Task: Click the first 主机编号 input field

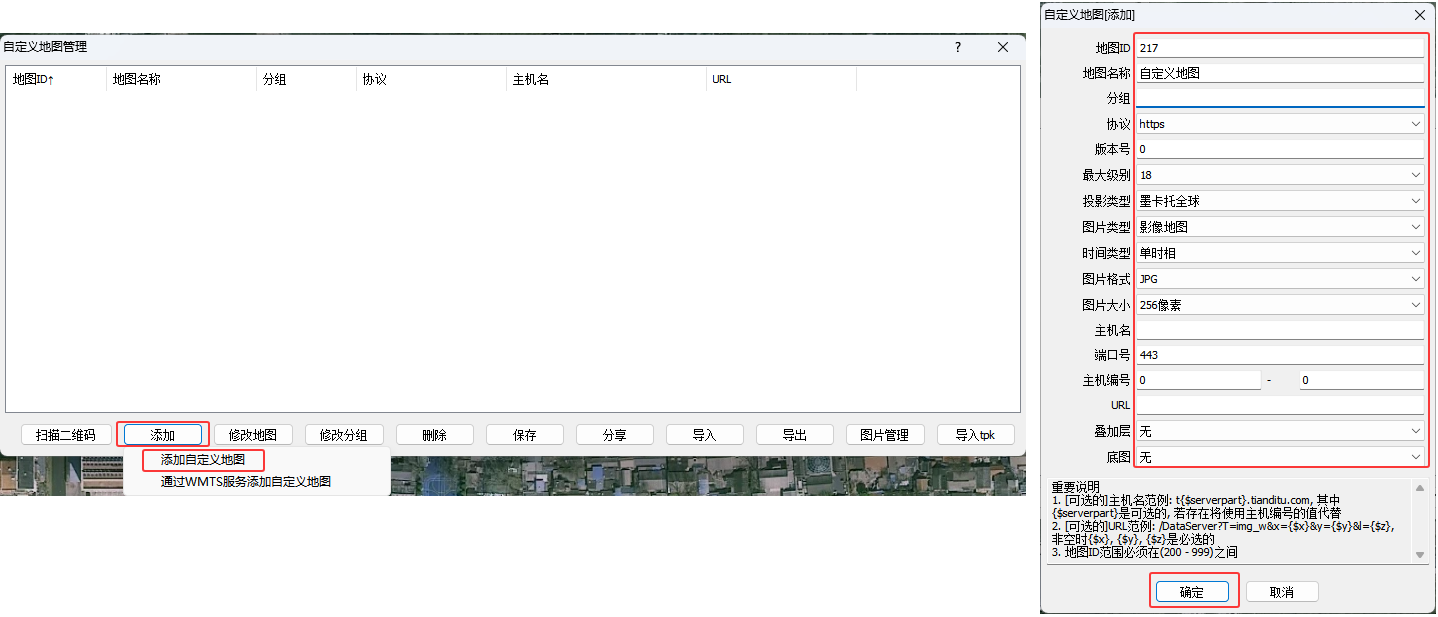Action: 1198,380
